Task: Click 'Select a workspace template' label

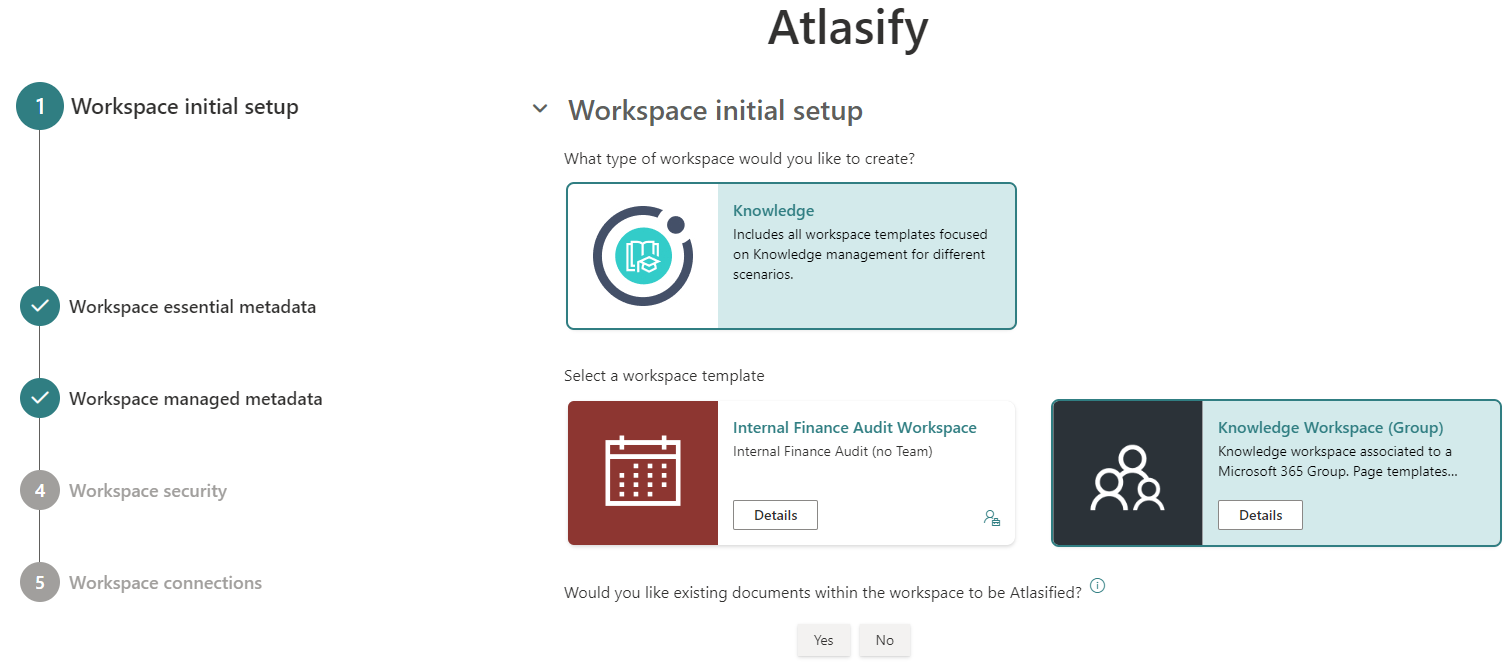Action: 664,376
